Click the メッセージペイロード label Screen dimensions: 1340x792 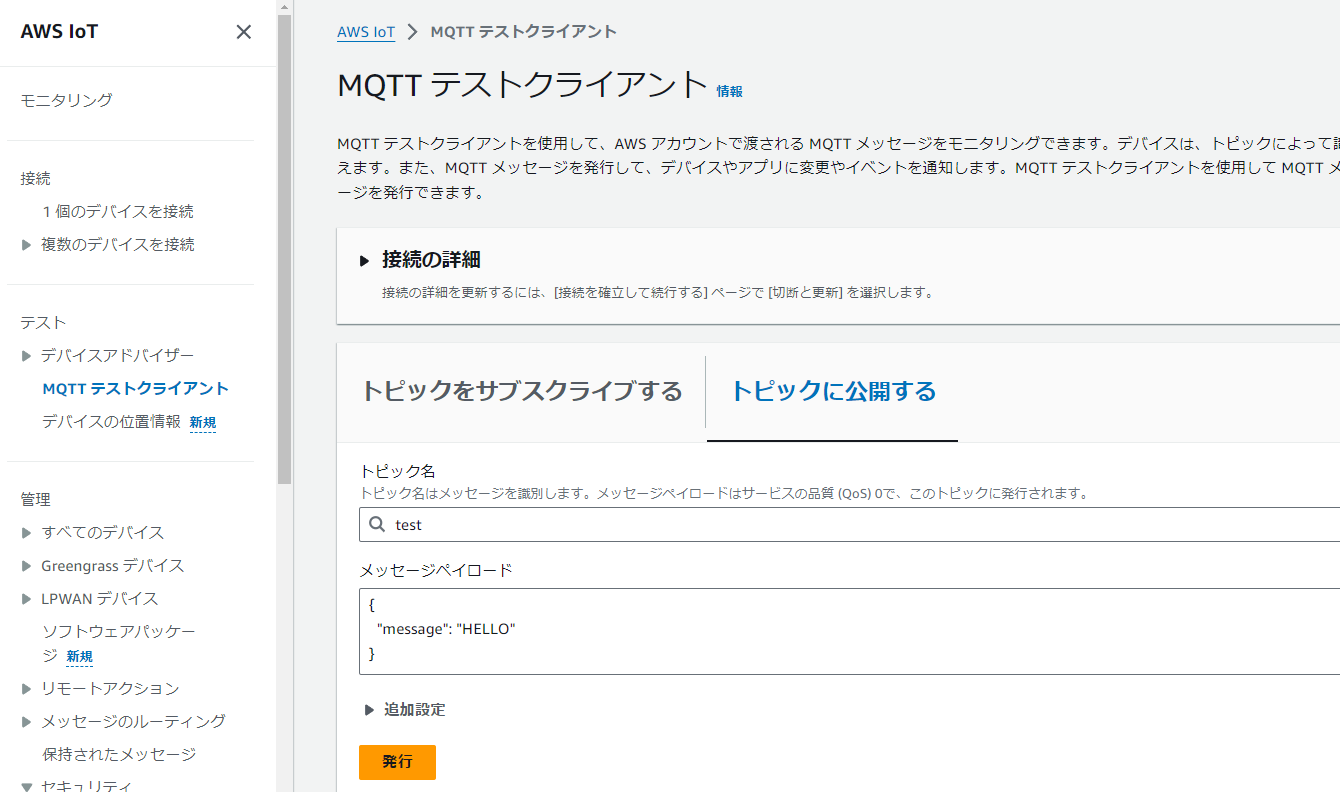click(x=436, y=570)
